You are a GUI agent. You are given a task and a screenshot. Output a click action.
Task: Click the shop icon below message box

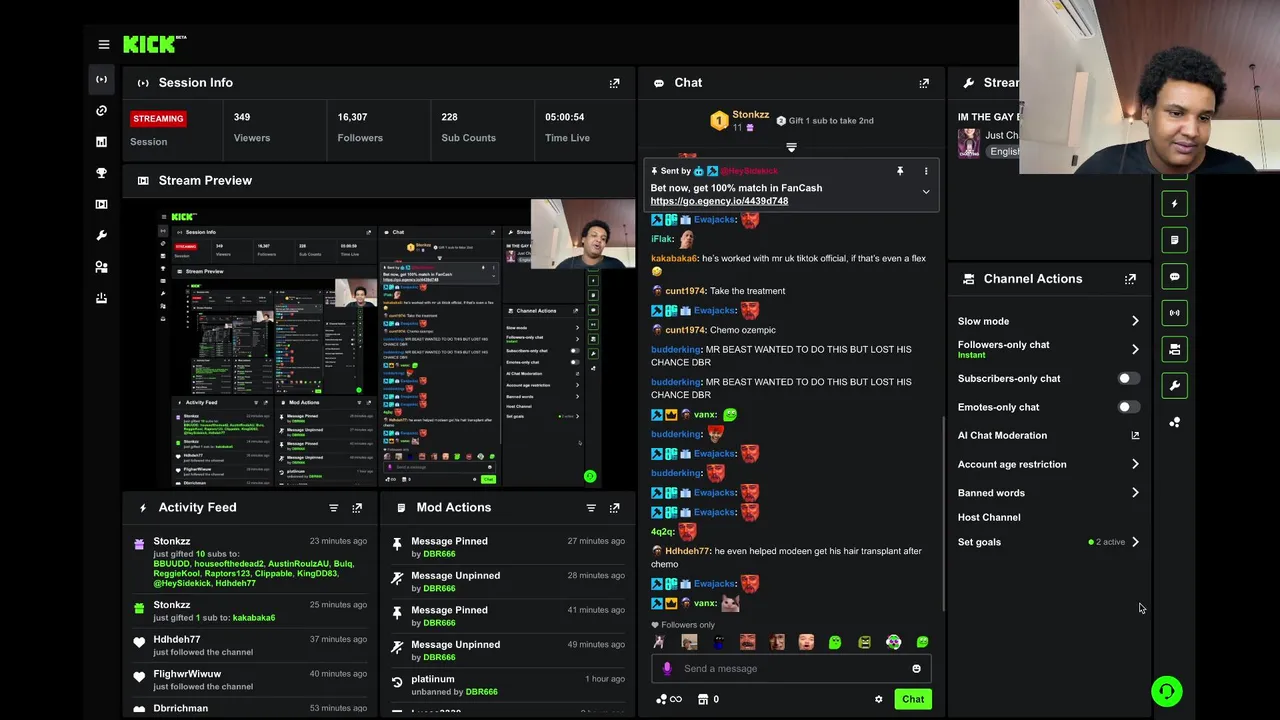[x=703, y=700]
